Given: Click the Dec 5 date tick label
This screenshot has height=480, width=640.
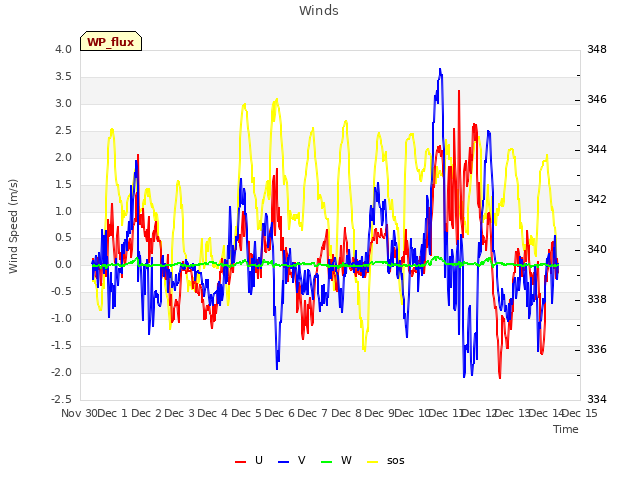Looking at the screenshot, I should pyautogui.click(x=247, y=413).
